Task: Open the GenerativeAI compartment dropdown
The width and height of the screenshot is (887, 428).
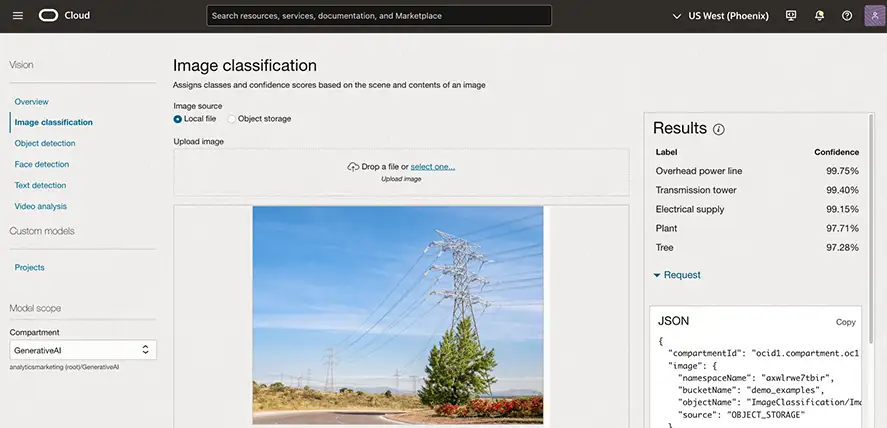Action: point(83,350)
